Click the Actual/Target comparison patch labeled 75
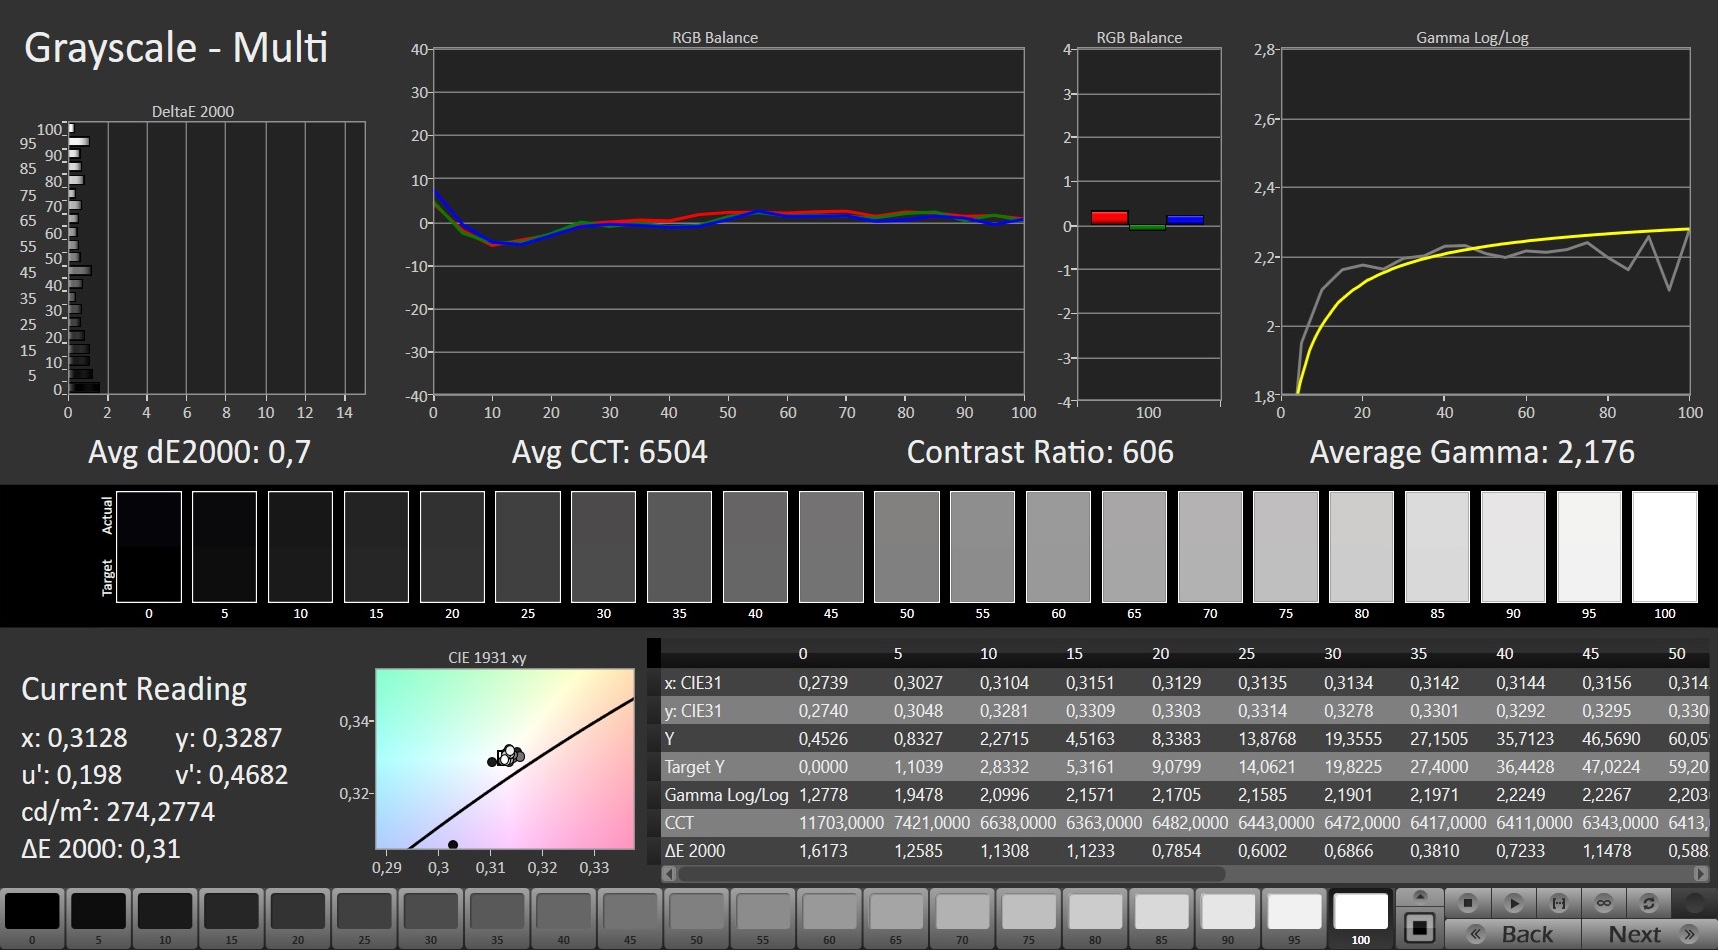Screen dimensions: 1718x950 [1286, 547]
